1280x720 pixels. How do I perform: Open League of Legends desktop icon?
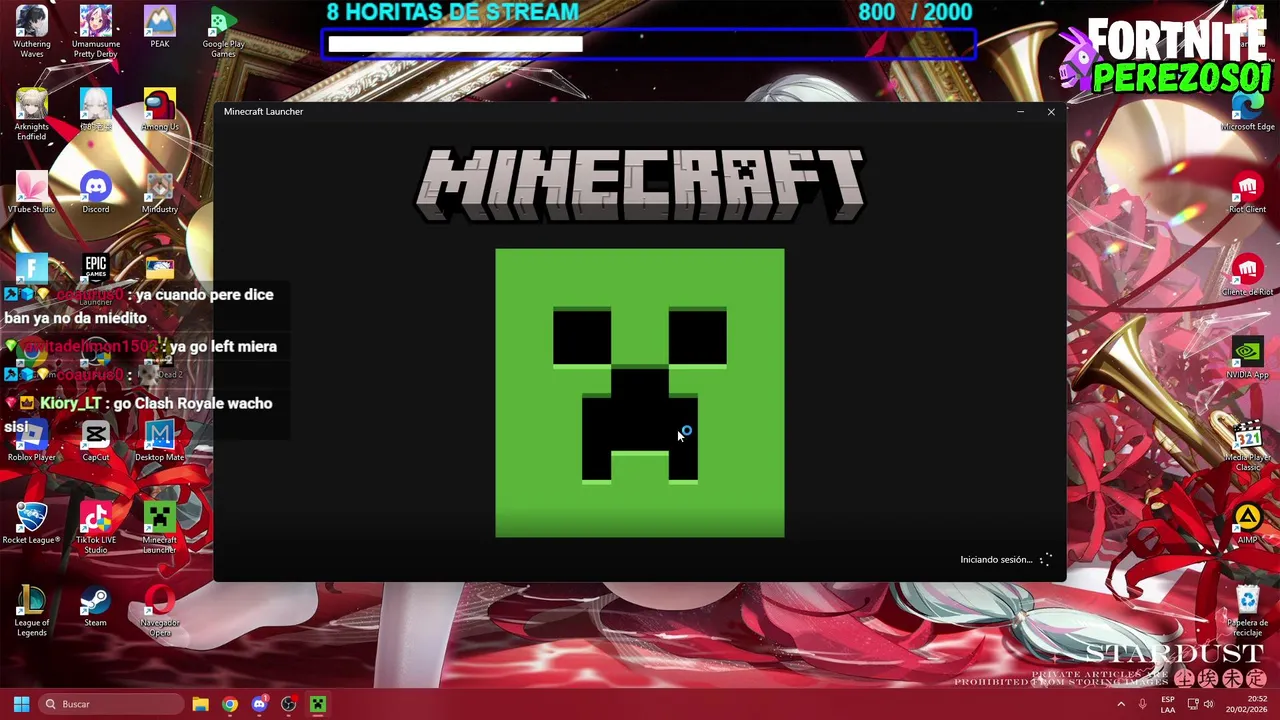click(x=32, y=610)
